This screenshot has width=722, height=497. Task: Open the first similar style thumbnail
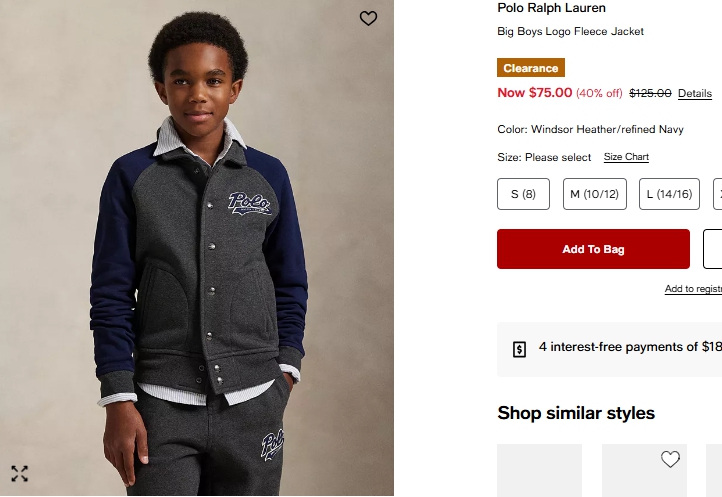539,471
